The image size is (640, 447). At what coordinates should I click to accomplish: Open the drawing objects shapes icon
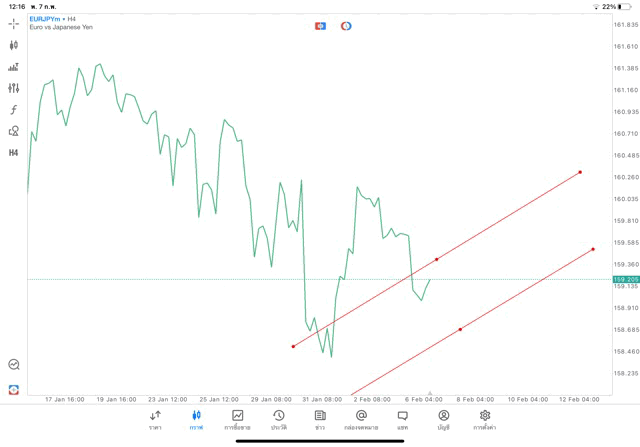click(14, 131)
